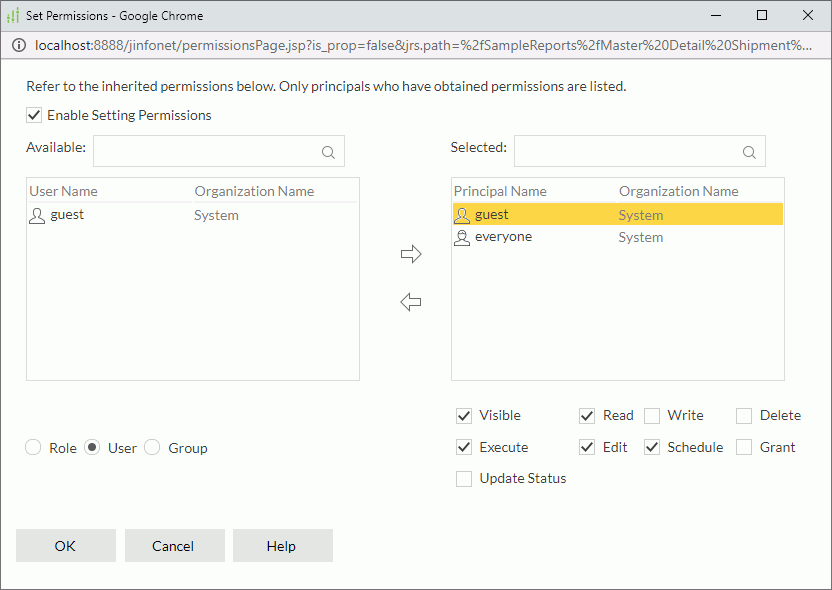
Task: Enable the Write permission checkbox
Action: pos(652,415)
